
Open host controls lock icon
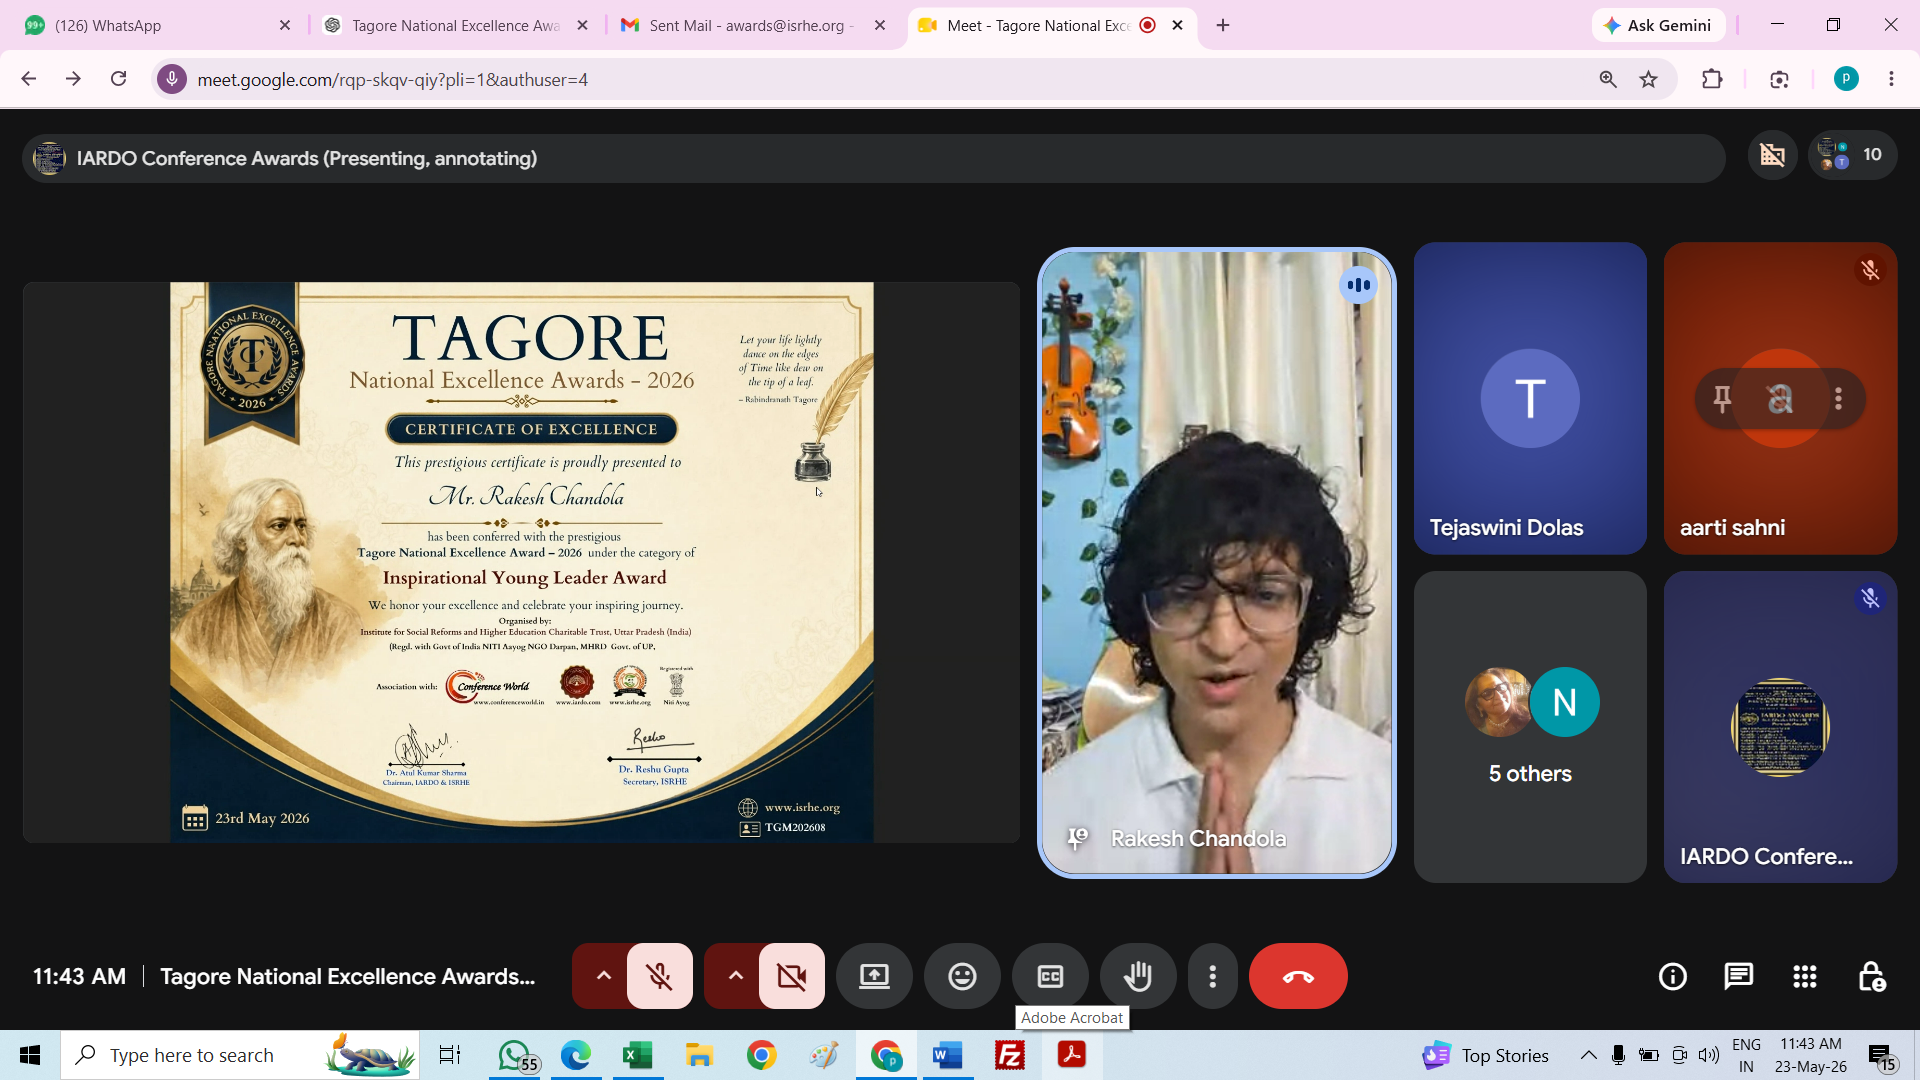[1870, 976]
